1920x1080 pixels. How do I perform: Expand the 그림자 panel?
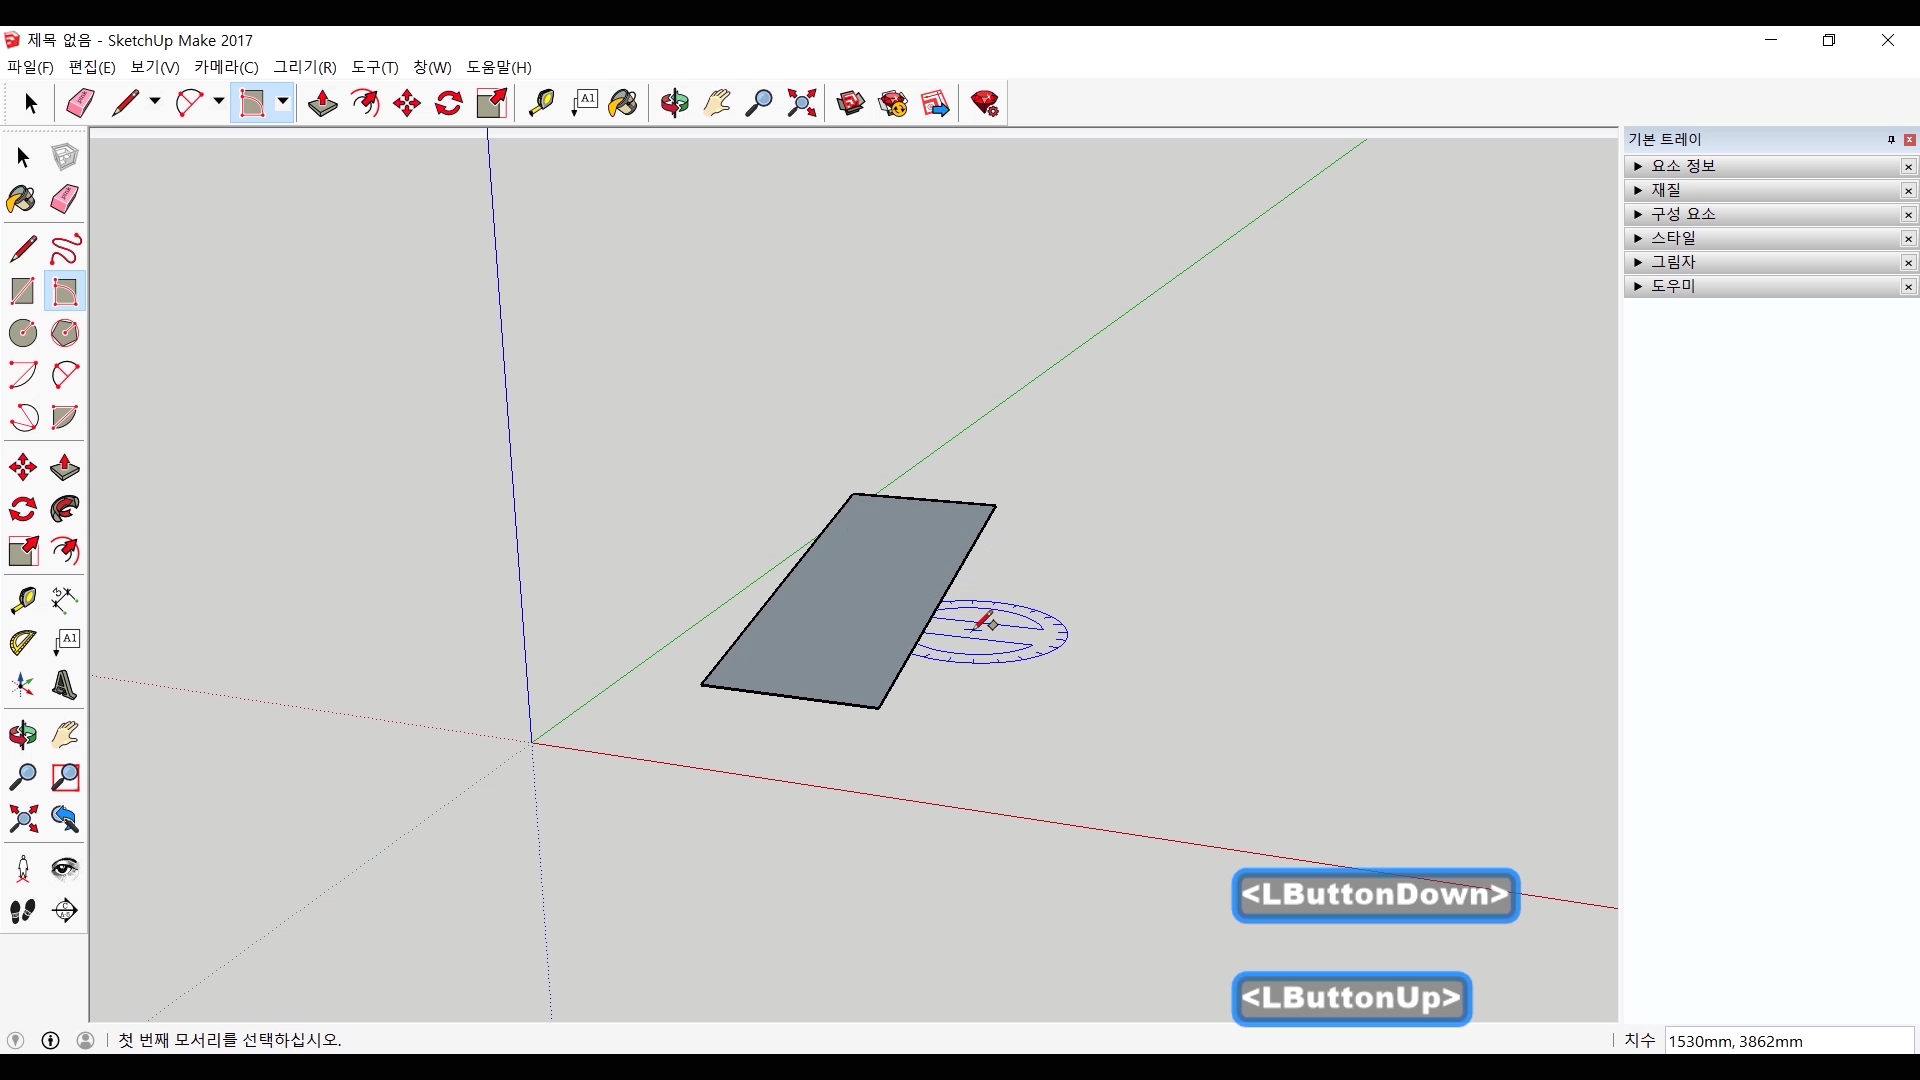(1638, 262)
